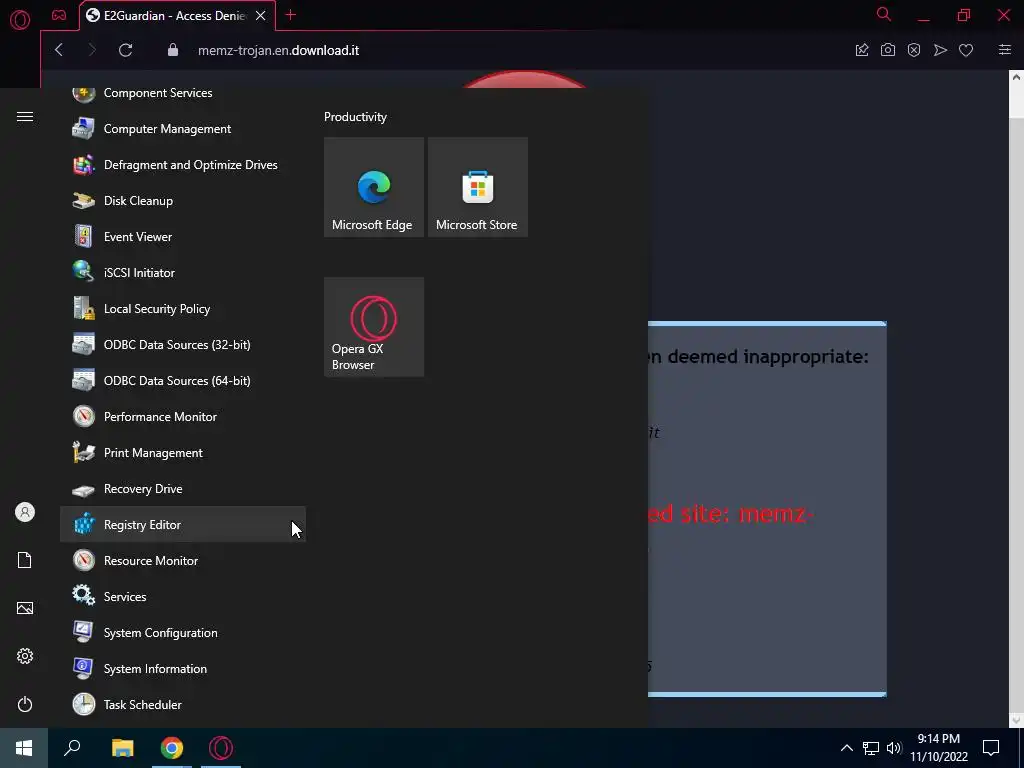Click the Microsoft Store tile
Screen dimensions: 1024x768
click(x=477, y=187)
